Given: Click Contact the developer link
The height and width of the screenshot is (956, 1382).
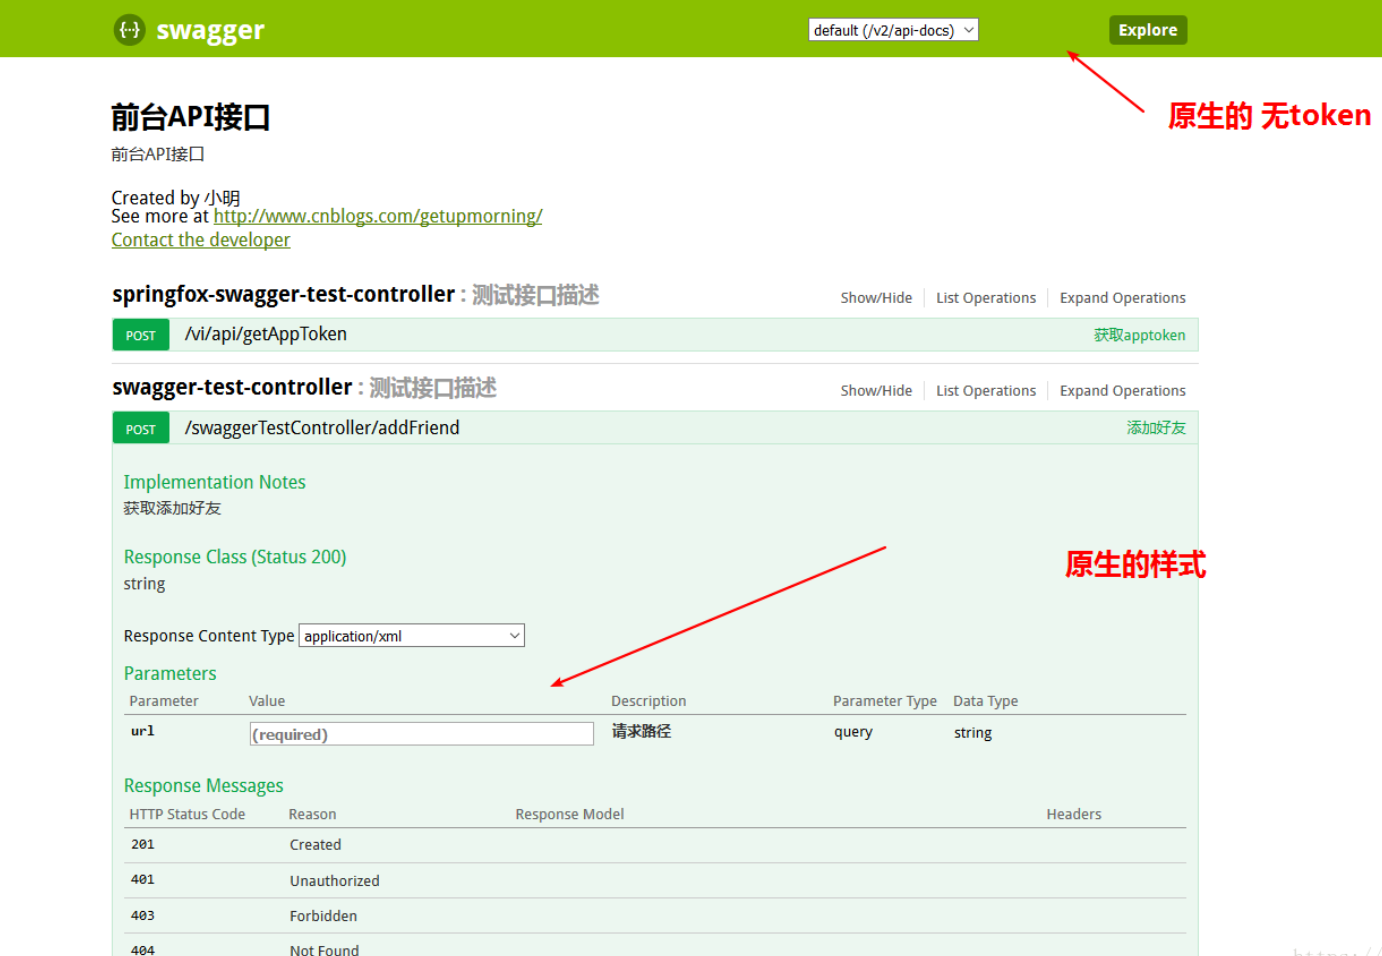Looking at the screenshot, I should point(201,240).
